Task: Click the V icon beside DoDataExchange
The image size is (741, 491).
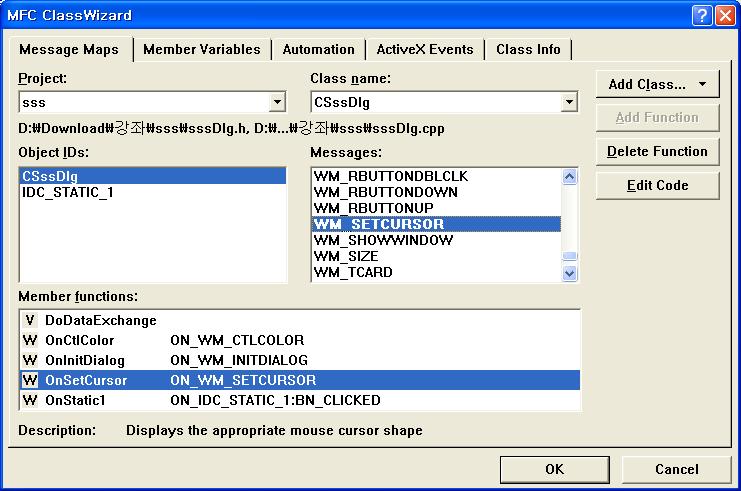Action: [x=30, y=320]
